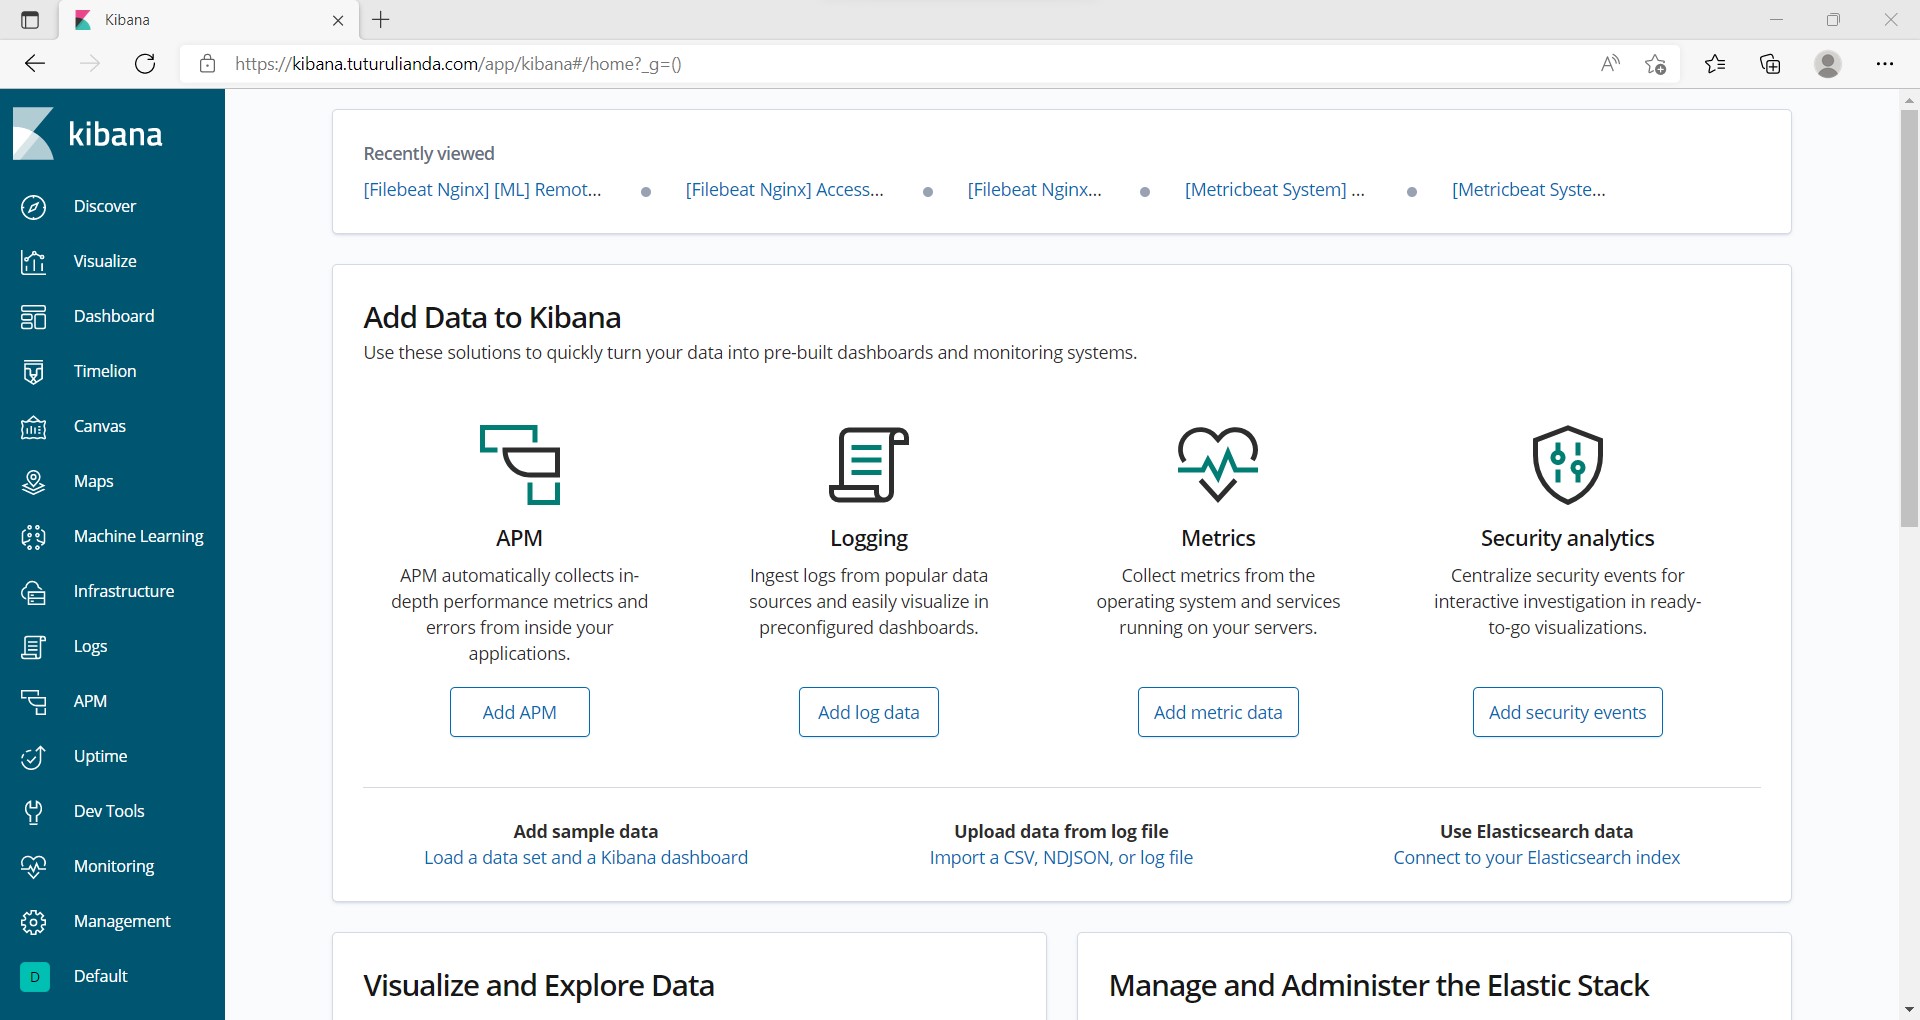The height and width of the screenshot is (1020, 1920).
Task: Add page to favorites star icon
Action: pos(1656,64)
